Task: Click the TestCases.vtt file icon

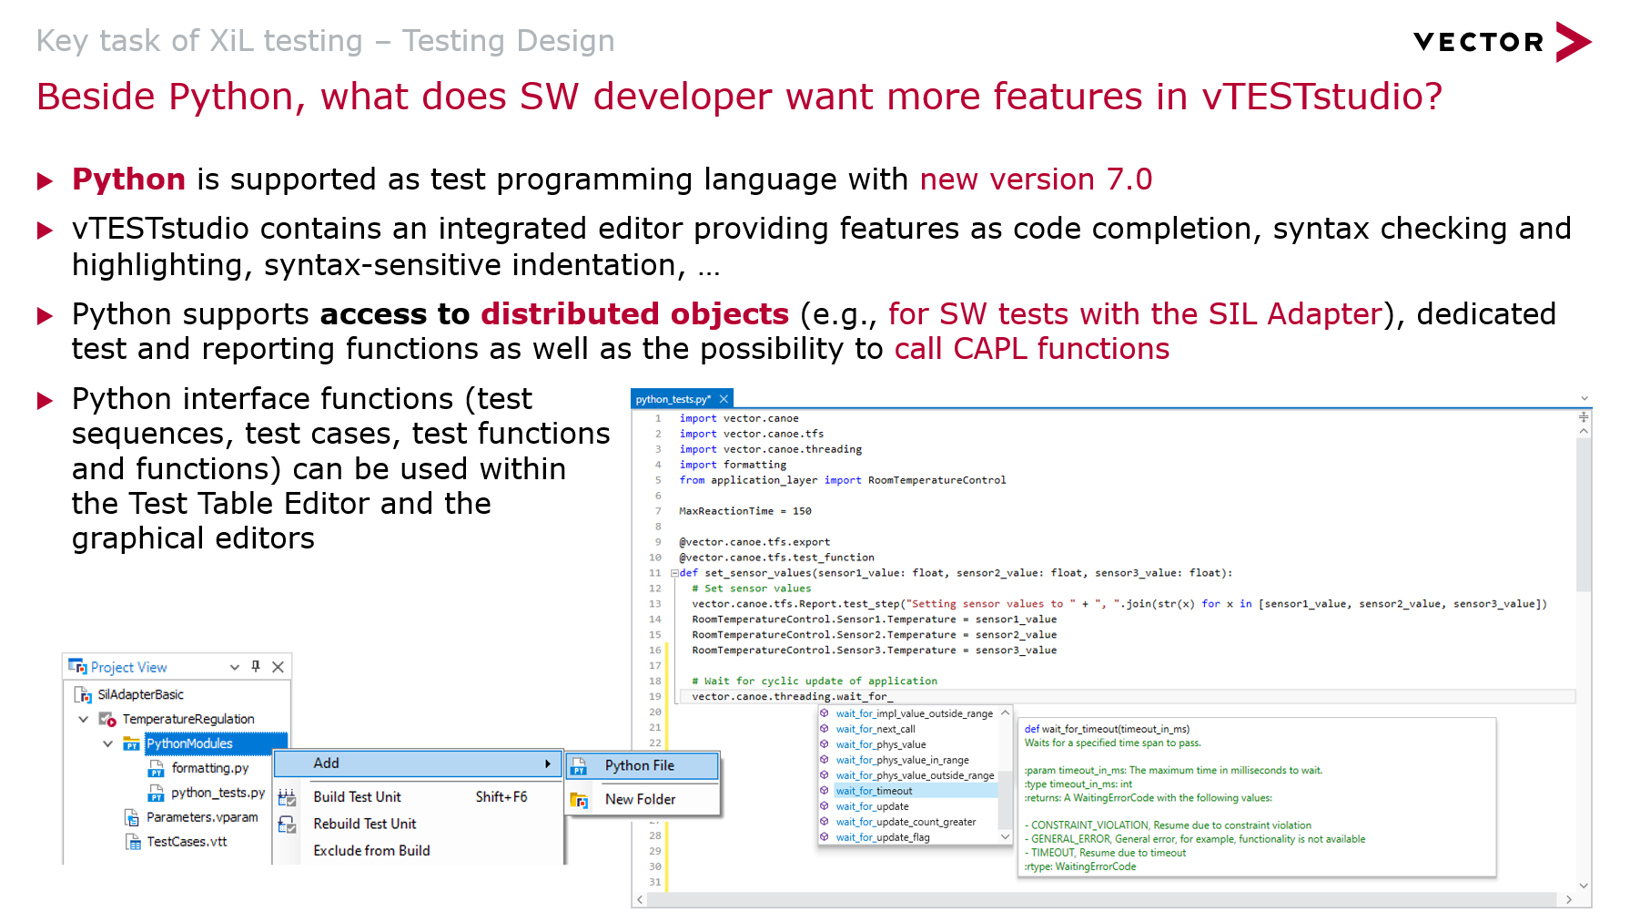Action: 132,842
